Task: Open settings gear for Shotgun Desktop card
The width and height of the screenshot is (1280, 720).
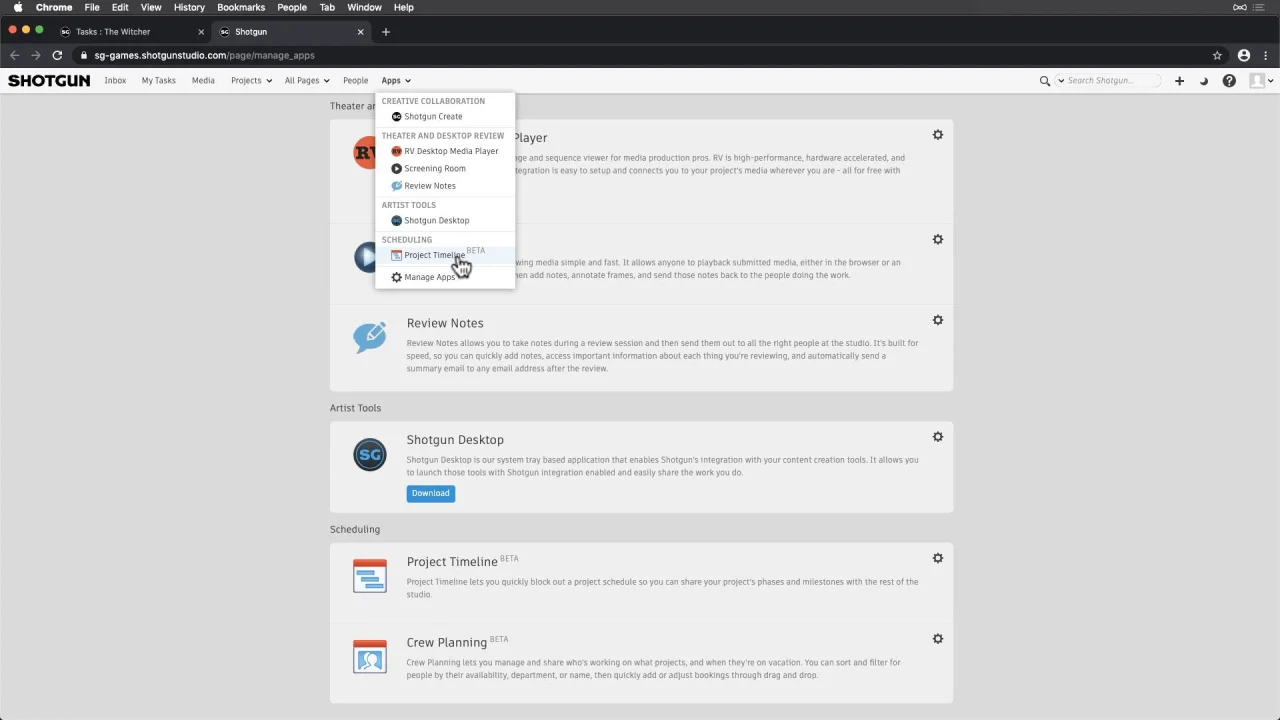Action: (x=938, y=437)
